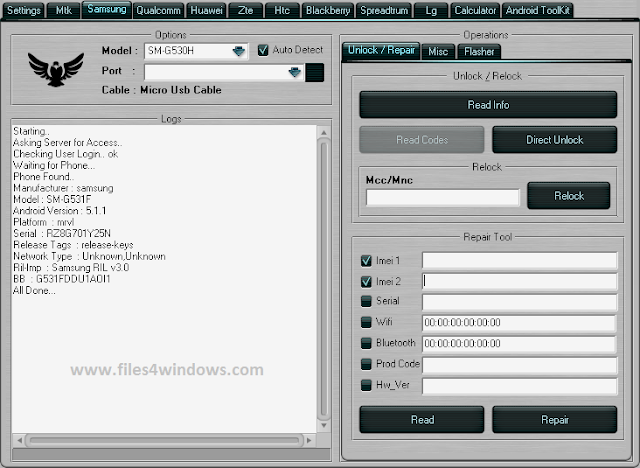Switch to the Mtk tab
This screenshot has width=640, height=468.
click(63, 10)
